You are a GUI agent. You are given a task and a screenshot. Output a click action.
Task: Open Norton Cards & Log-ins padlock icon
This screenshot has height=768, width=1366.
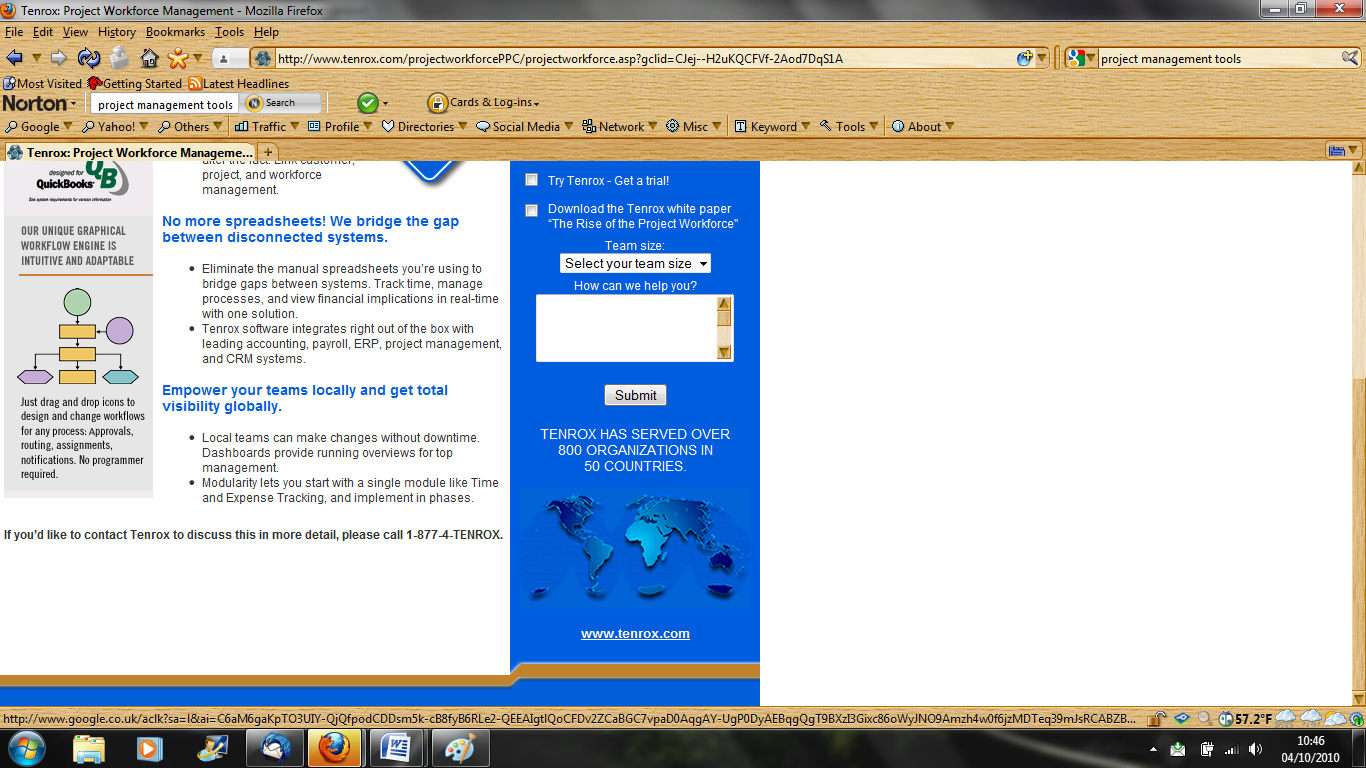point(437,103)
